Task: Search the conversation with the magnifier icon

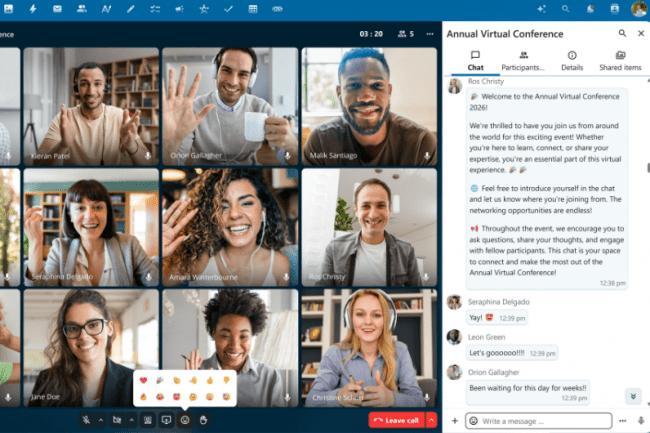Action: click(x=621, y=33)
